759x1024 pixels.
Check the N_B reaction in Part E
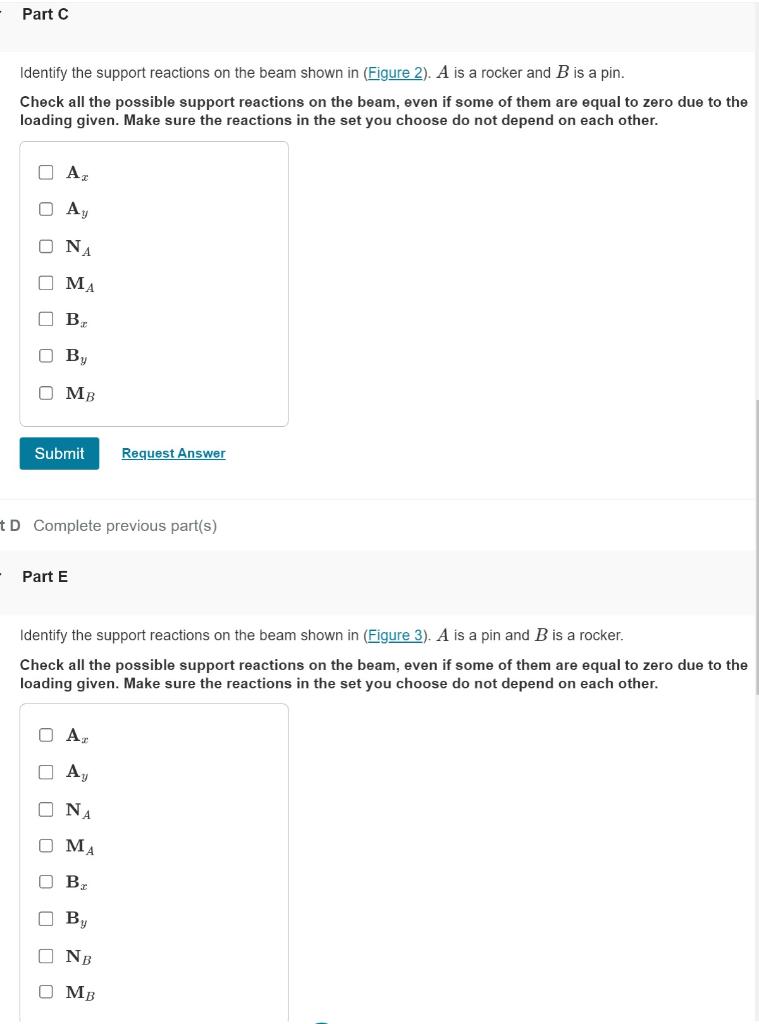tap(46, 955)
